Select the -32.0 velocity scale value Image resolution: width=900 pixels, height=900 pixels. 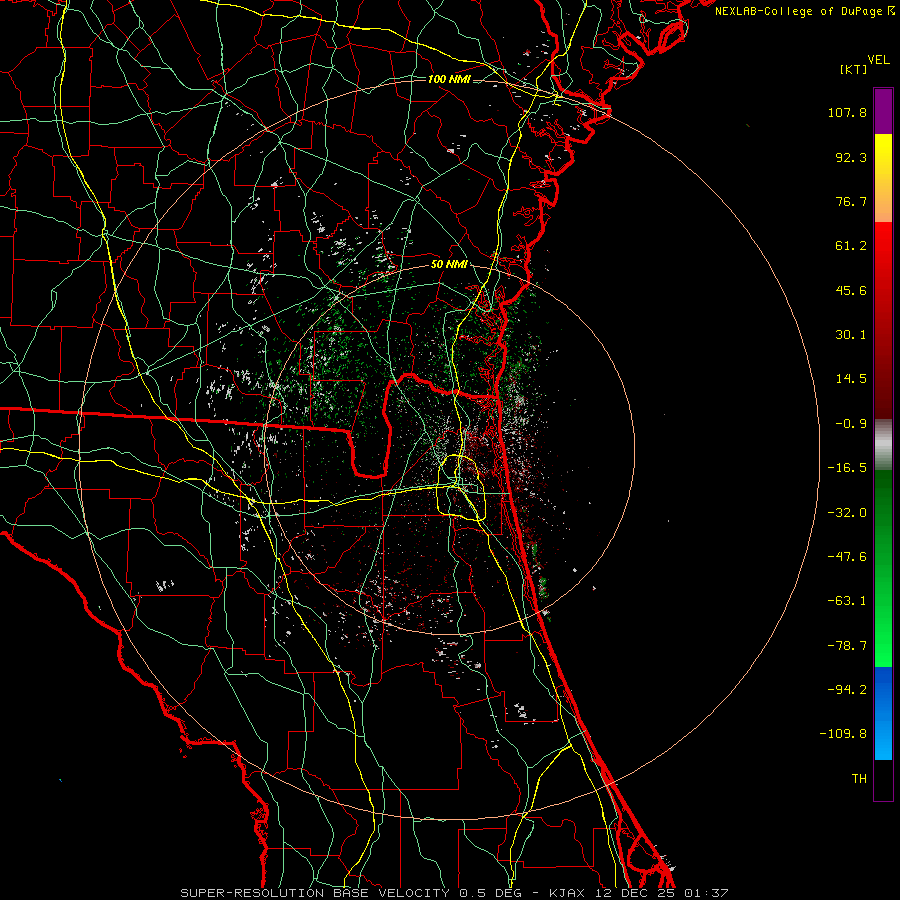[847, 513]
